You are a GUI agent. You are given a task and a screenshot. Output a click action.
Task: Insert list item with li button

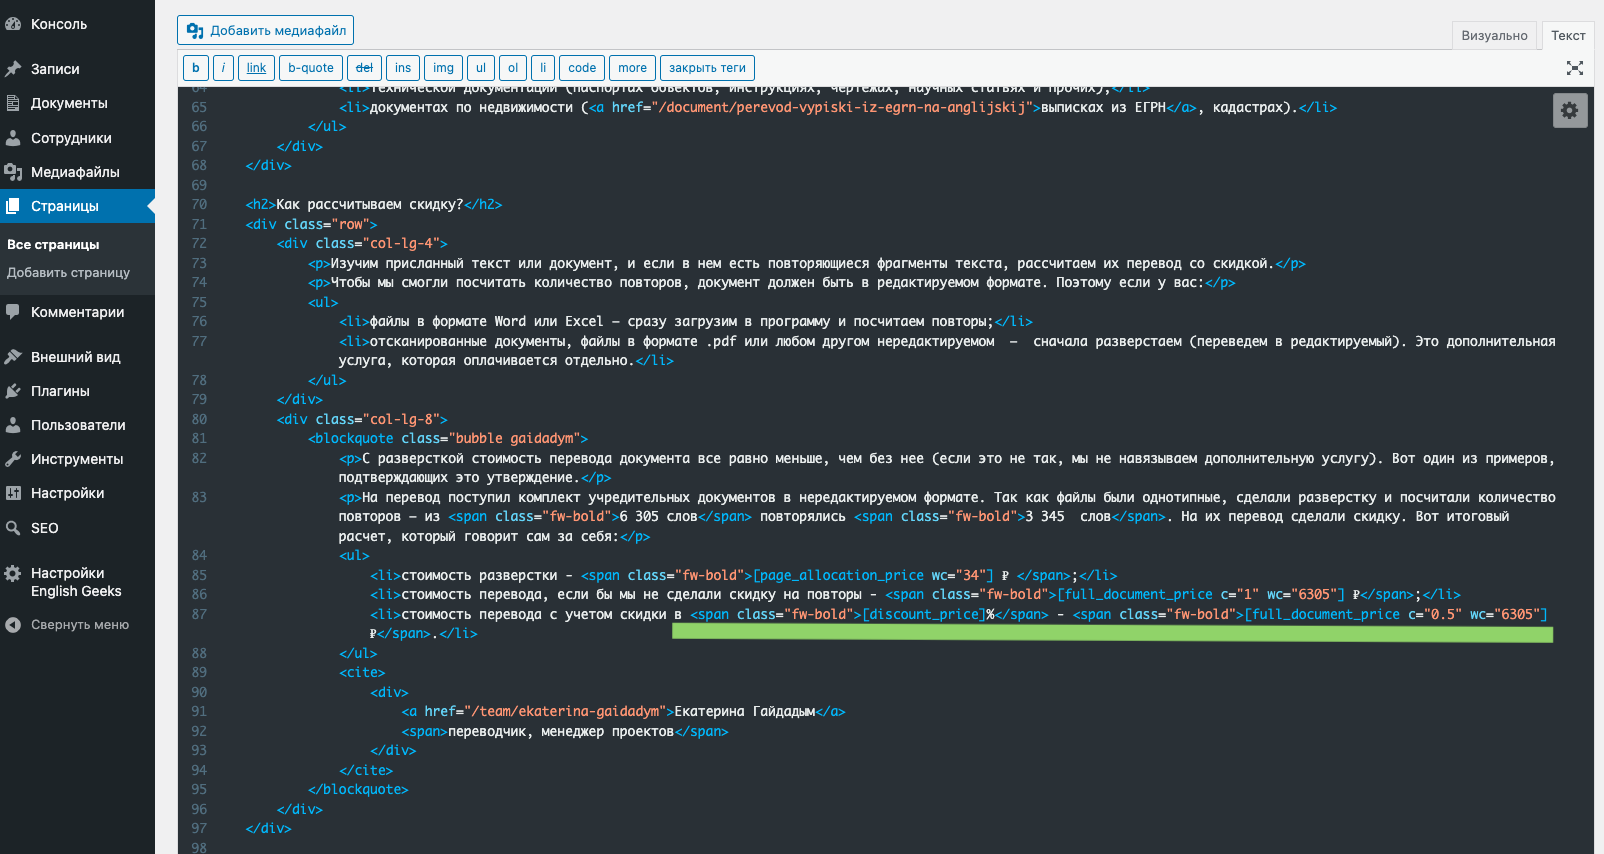coord(543,68)
